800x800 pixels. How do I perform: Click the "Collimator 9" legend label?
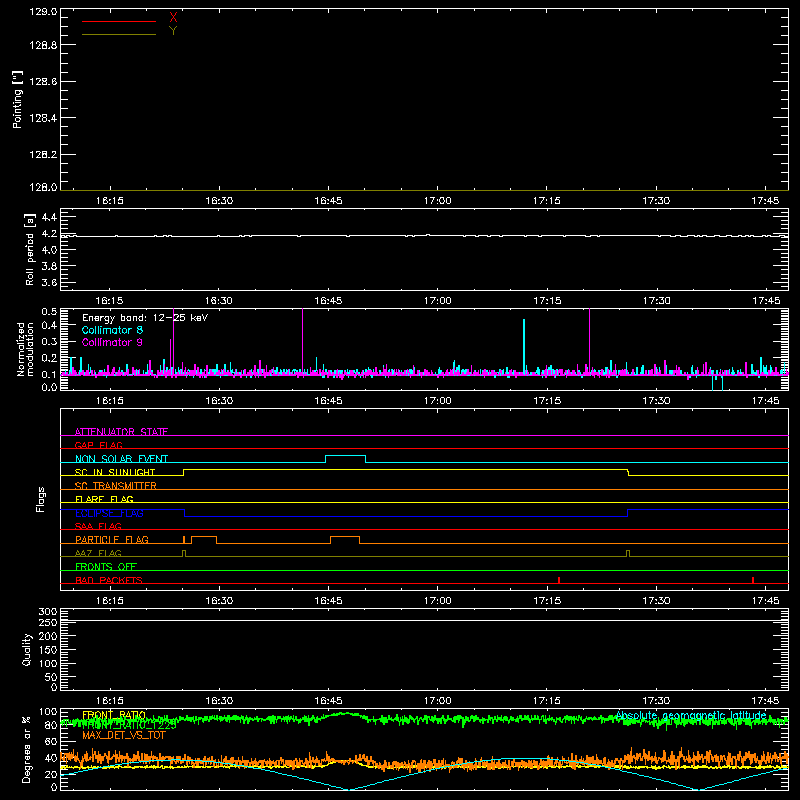coord(112,342)
